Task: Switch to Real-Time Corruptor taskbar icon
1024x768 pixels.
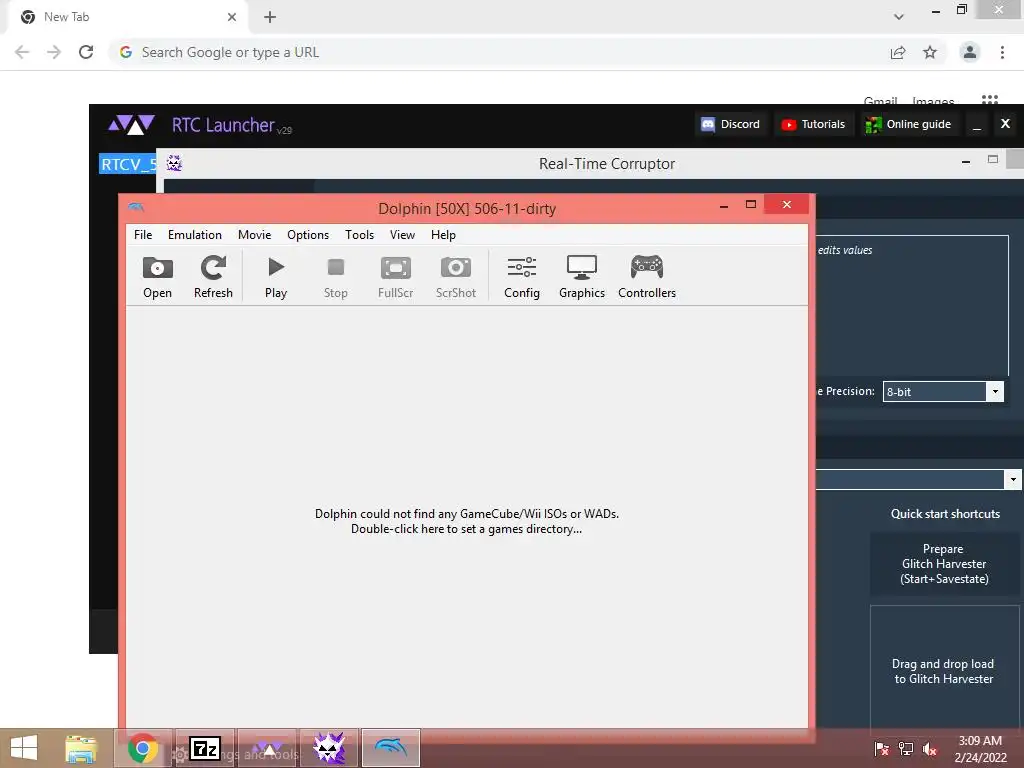Action: [x=329, y=748]
